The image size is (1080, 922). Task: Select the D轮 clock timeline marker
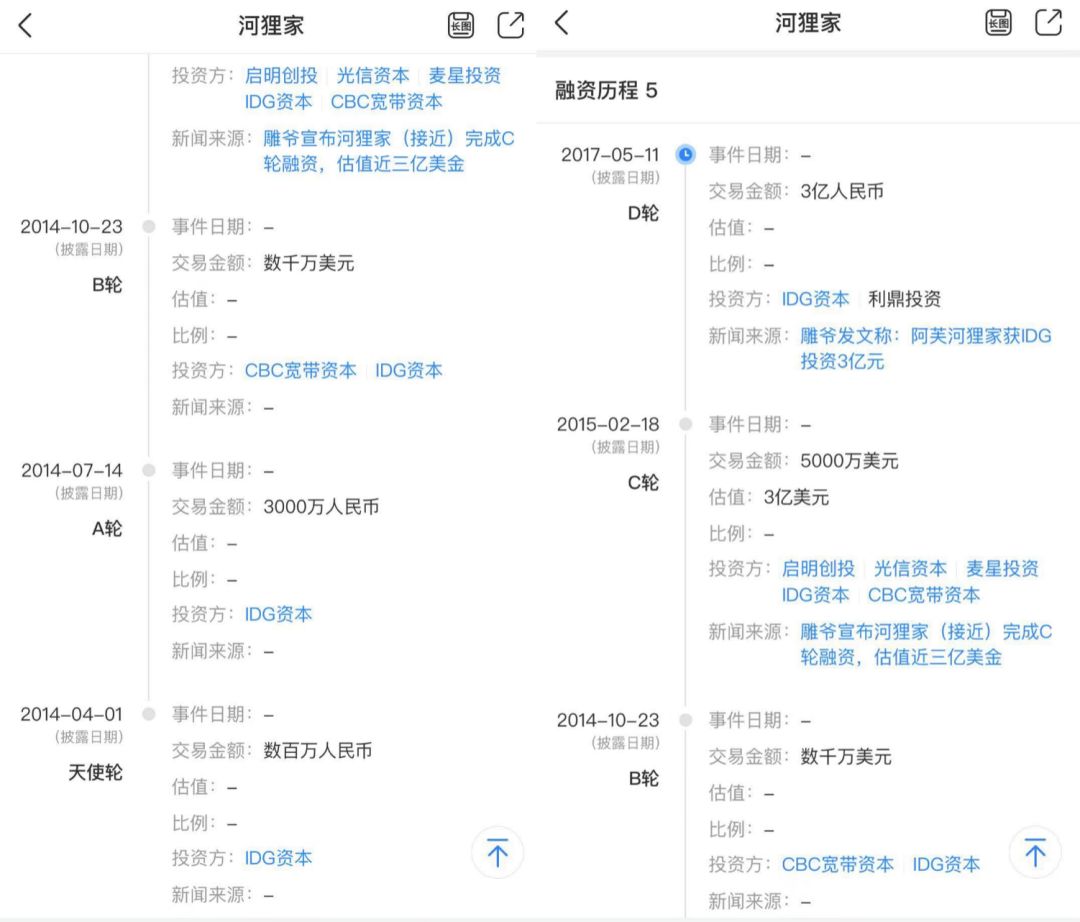tap(685, 154)
